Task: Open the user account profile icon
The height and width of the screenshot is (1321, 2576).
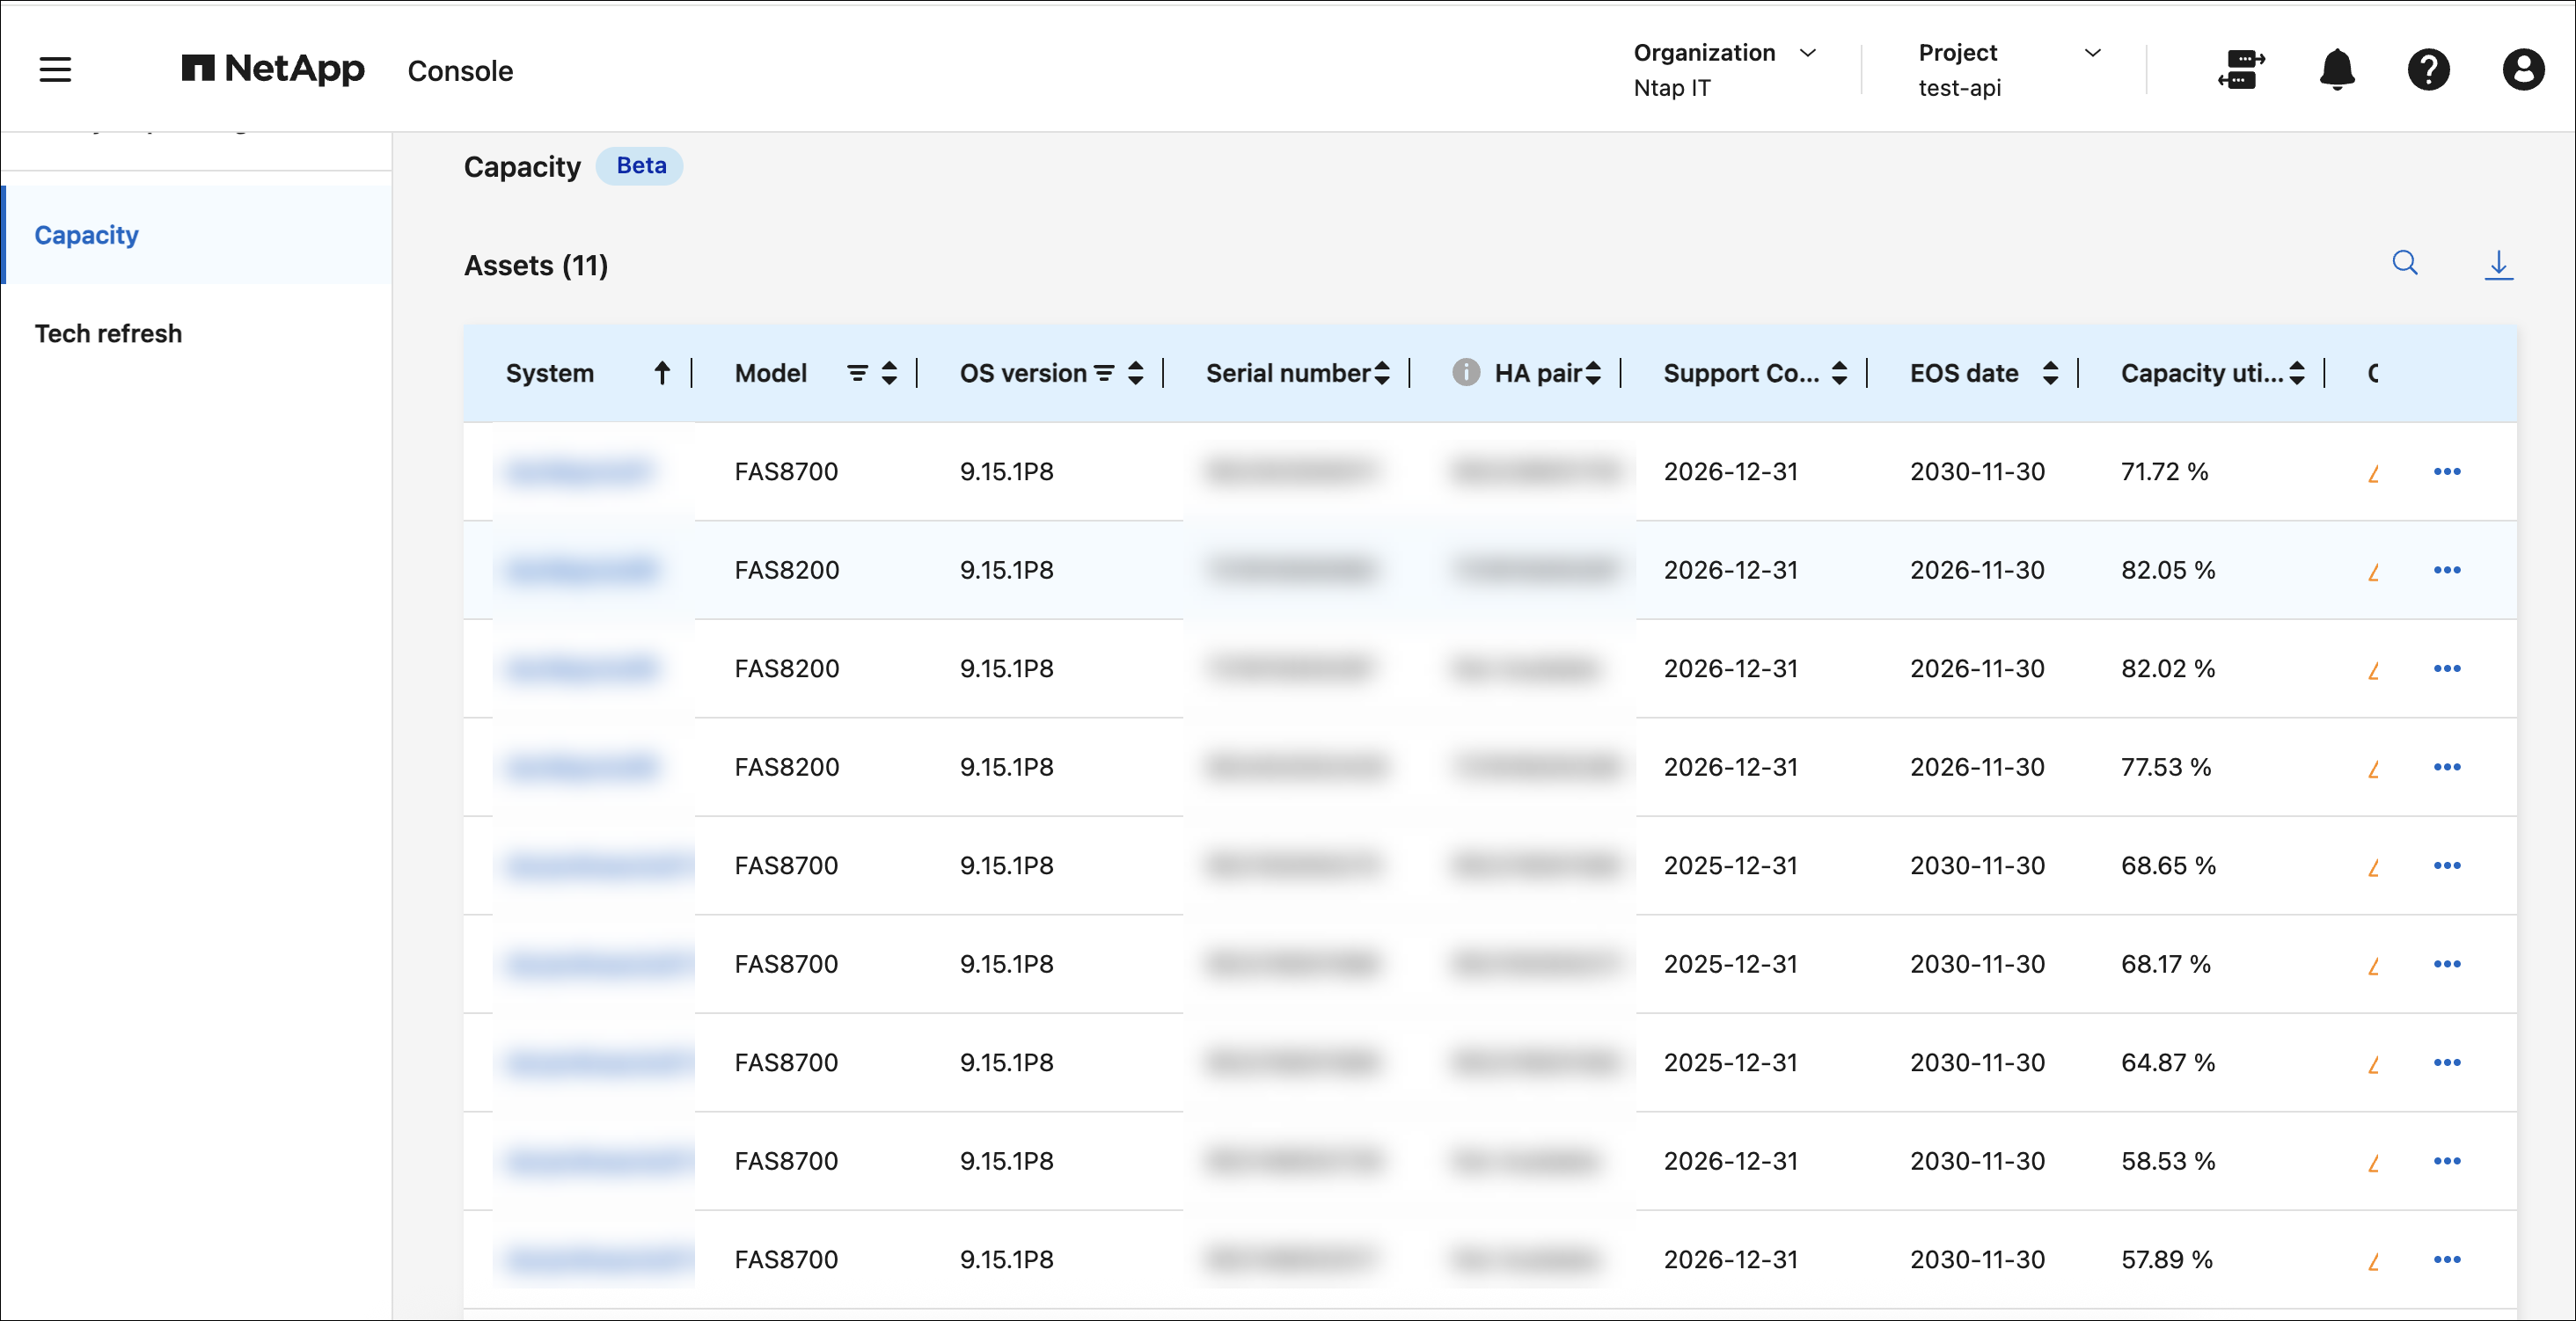Action: pyautogui.click(x=2522, y=70)
